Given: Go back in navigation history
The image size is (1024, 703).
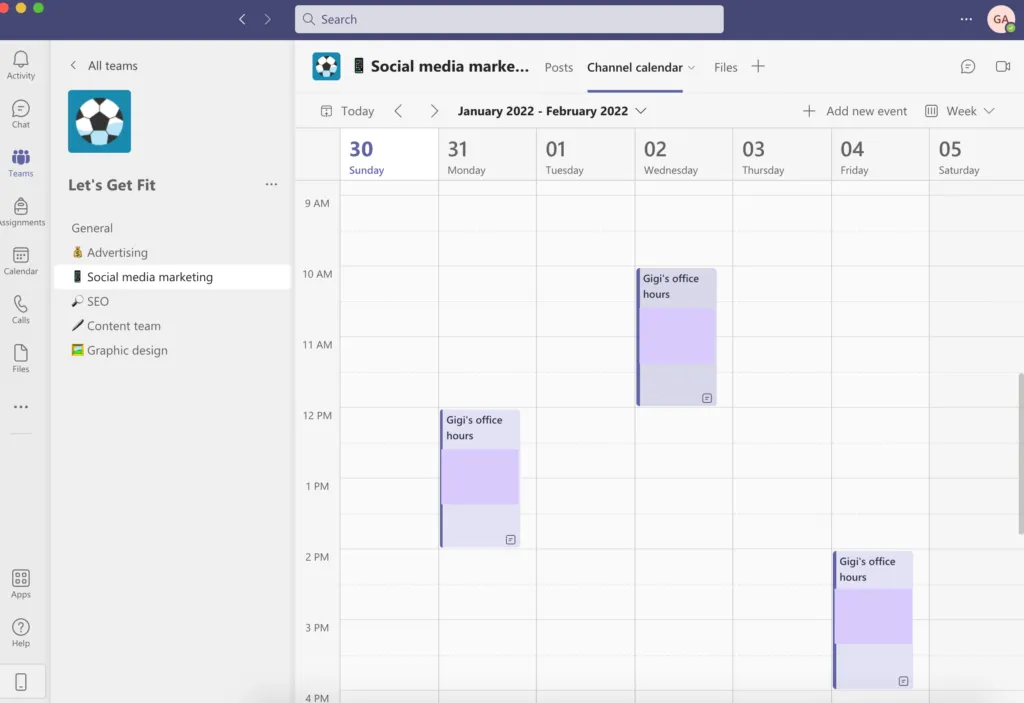Looking at the screenshot, I should click(x=242, y=20).
